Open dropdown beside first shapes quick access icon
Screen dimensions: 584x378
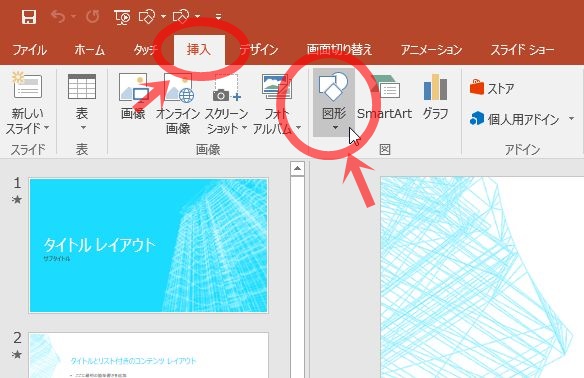point(163,16)
